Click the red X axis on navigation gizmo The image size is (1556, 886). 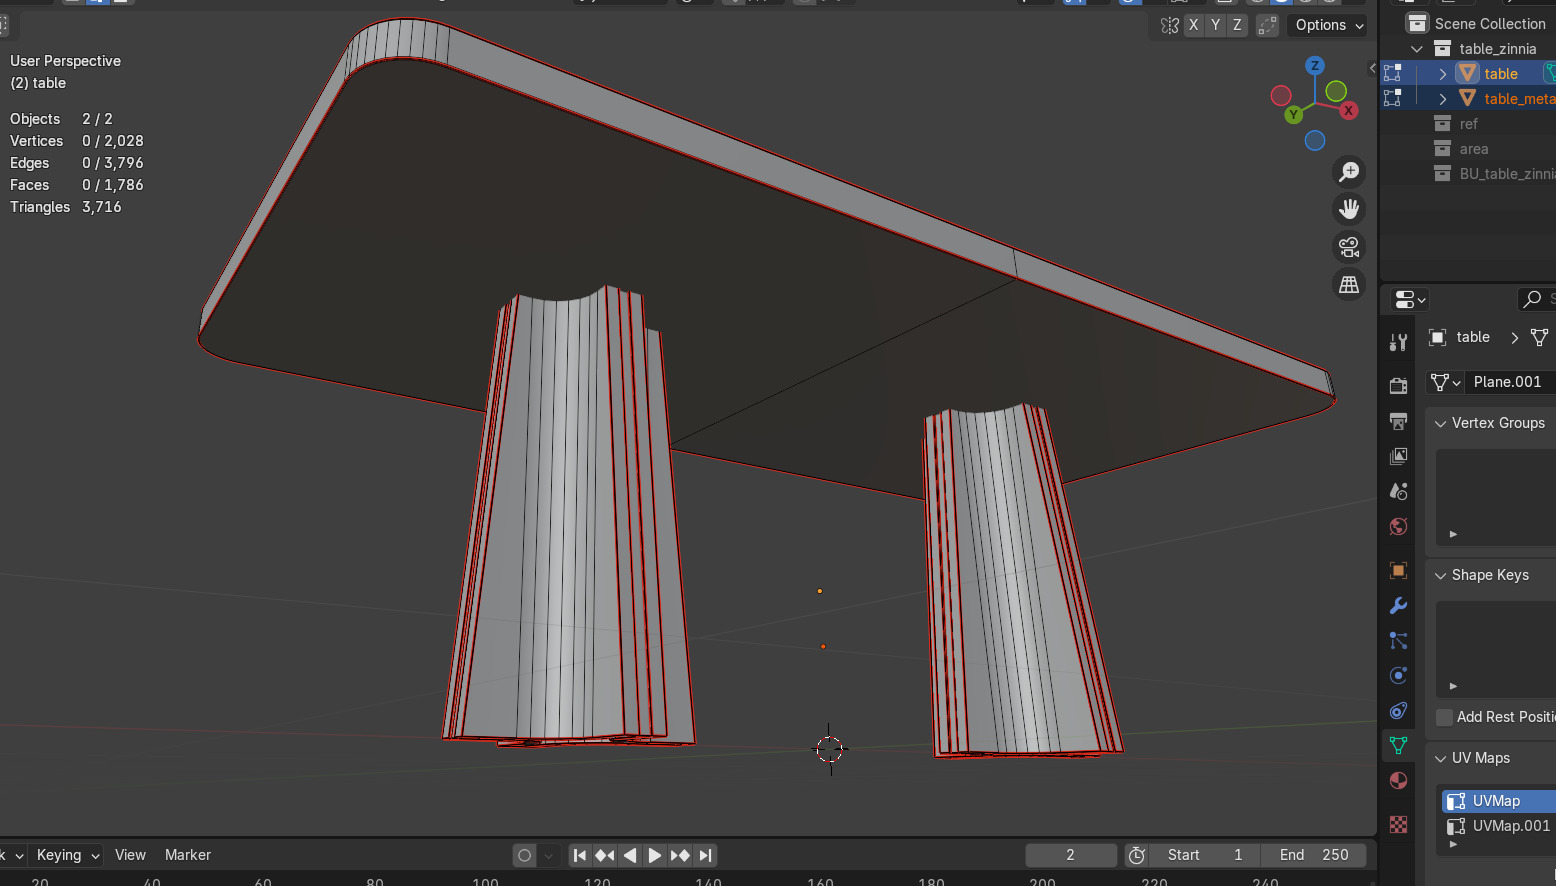point(1349,110)
